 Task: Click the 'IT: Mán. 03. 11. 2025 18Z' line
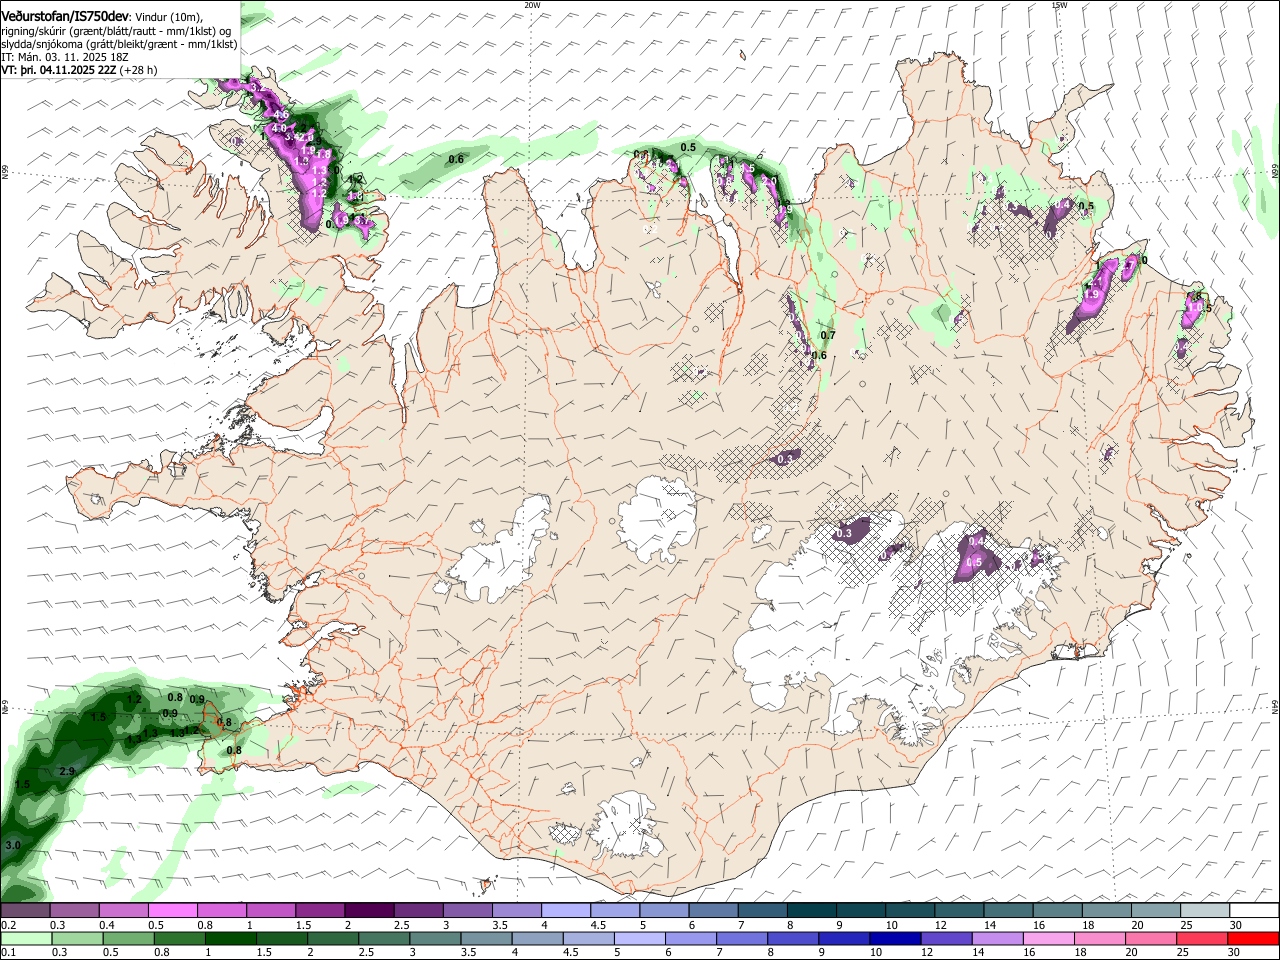pyautogui.click(x=65, y=57)
